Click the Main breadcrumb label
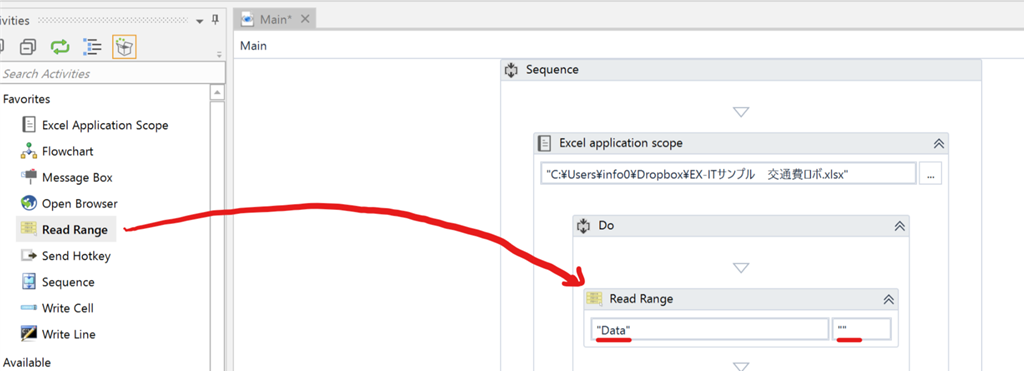The image size is (1024, 371). 253,46
